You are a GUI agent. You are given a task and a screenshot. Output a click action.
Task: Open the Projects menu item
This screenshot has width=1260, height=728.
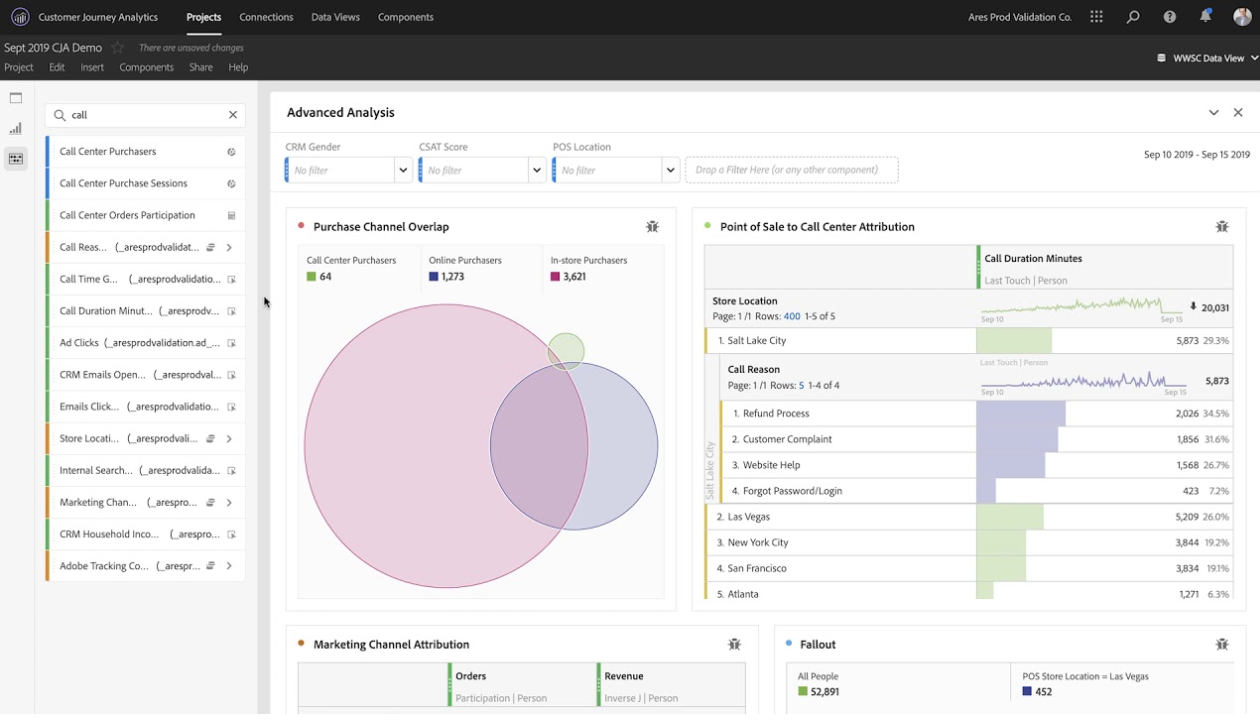pyautogui.click(x=203, y=17)
